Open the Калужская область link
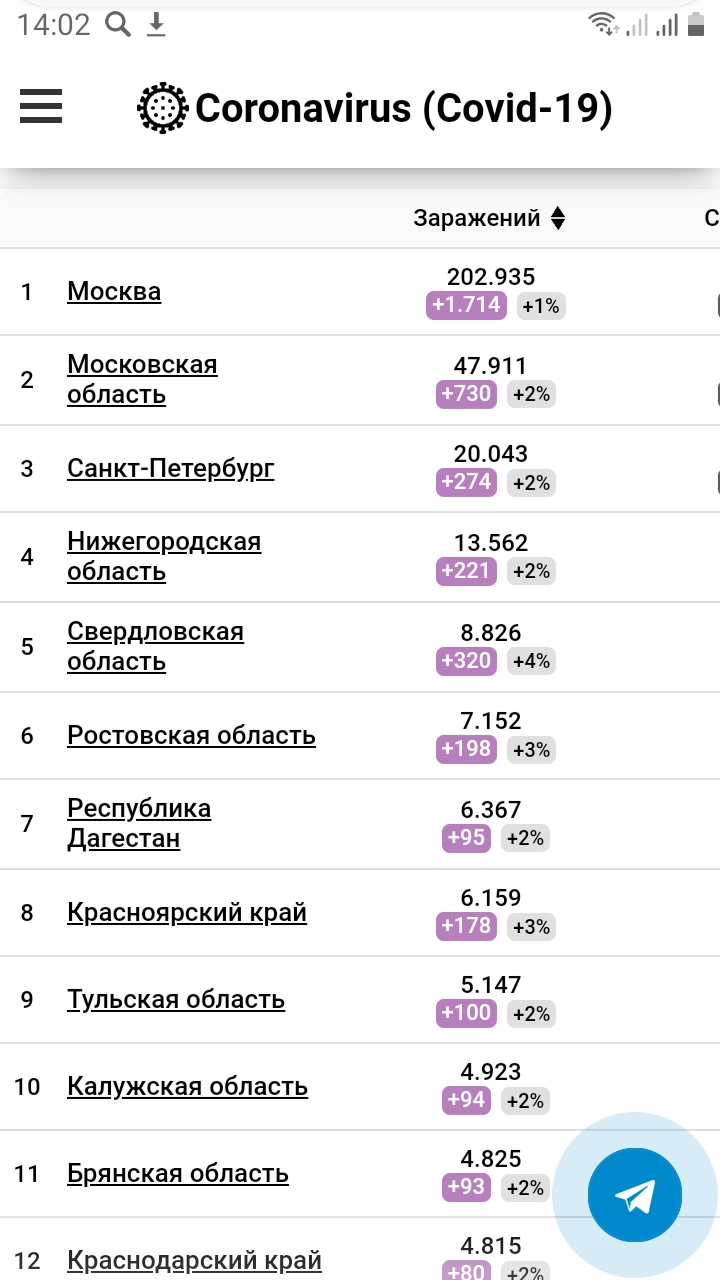 [187, 1086]
